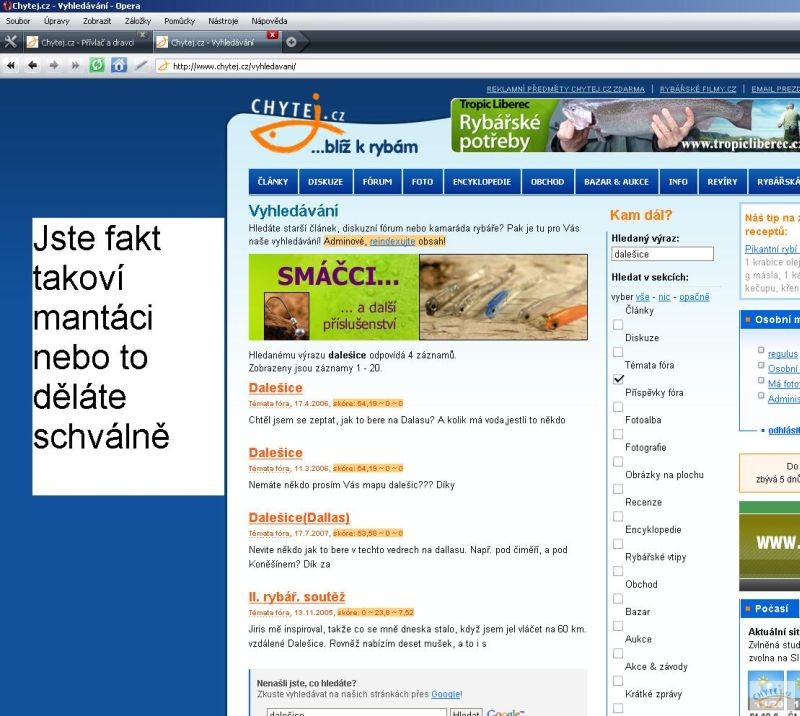
Task: Click the Opera icon in the title bar
Action: pos(6,6)
